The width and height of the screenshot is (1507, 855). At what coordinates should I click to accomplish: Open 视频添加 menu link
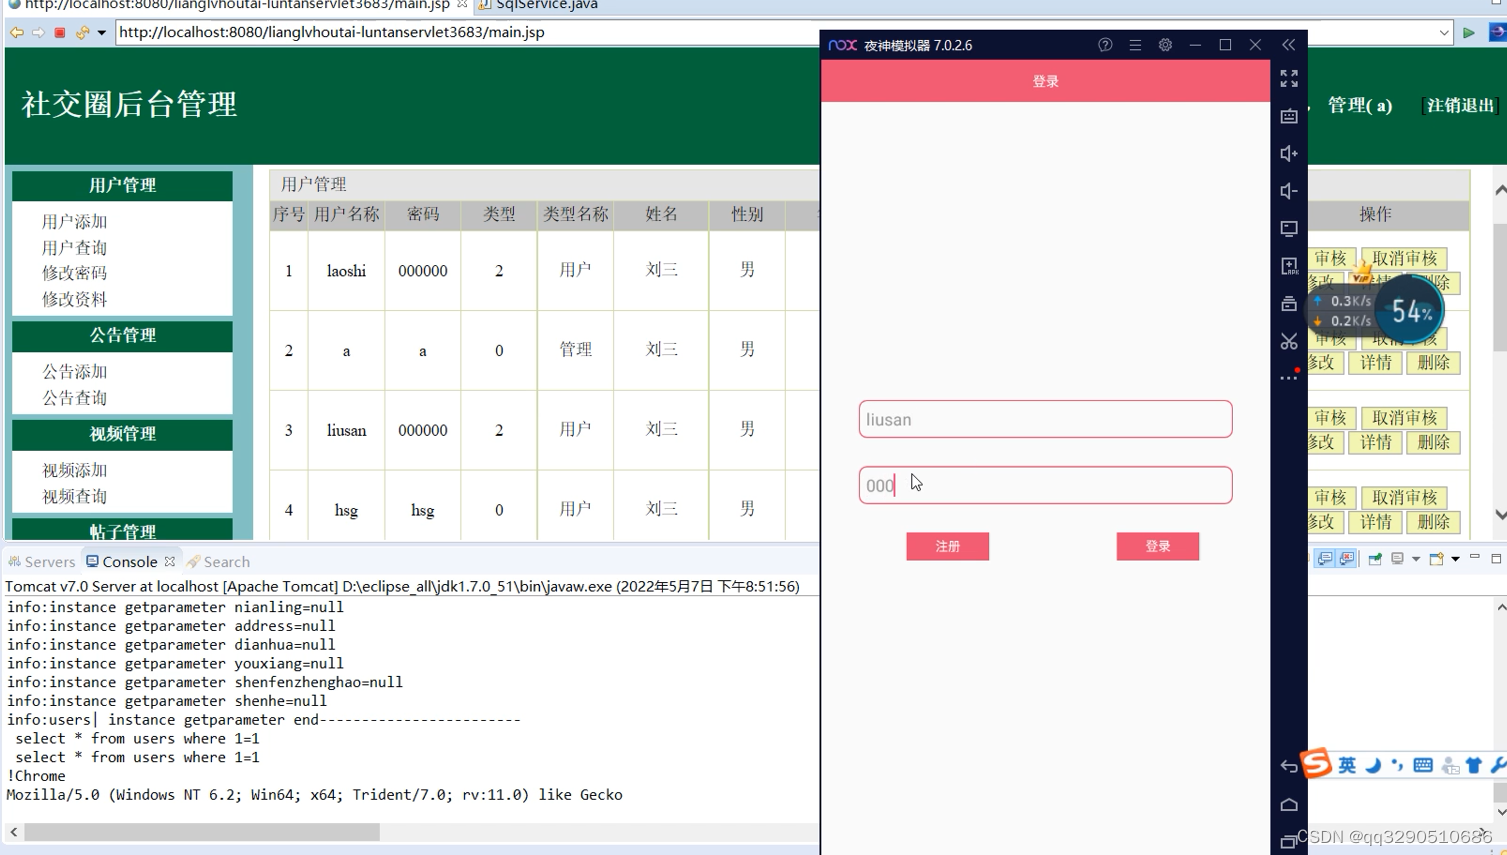click(74, 470)
